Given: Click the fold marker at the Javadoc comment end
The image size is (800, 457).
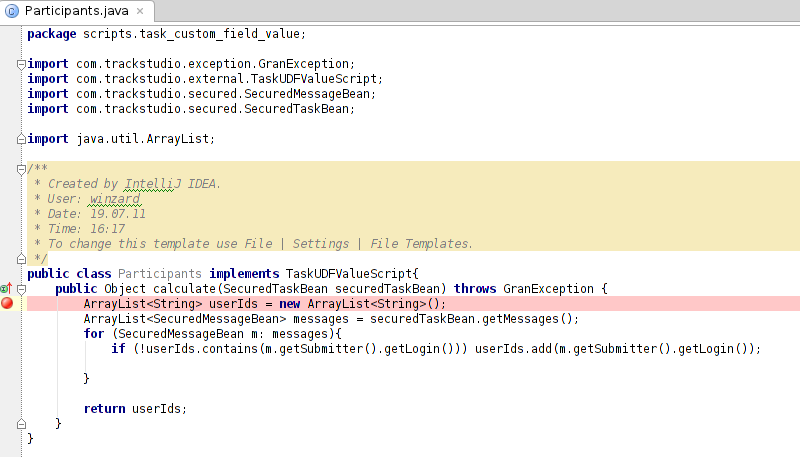Looking at the screenshot, I should click(x=21, y=259).
